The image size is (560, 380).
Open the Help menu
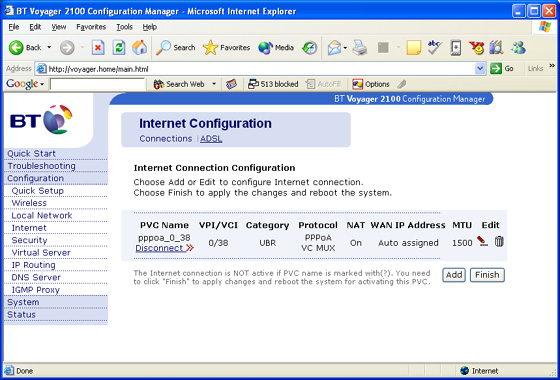pyautogui.click(x=150, y=27)
